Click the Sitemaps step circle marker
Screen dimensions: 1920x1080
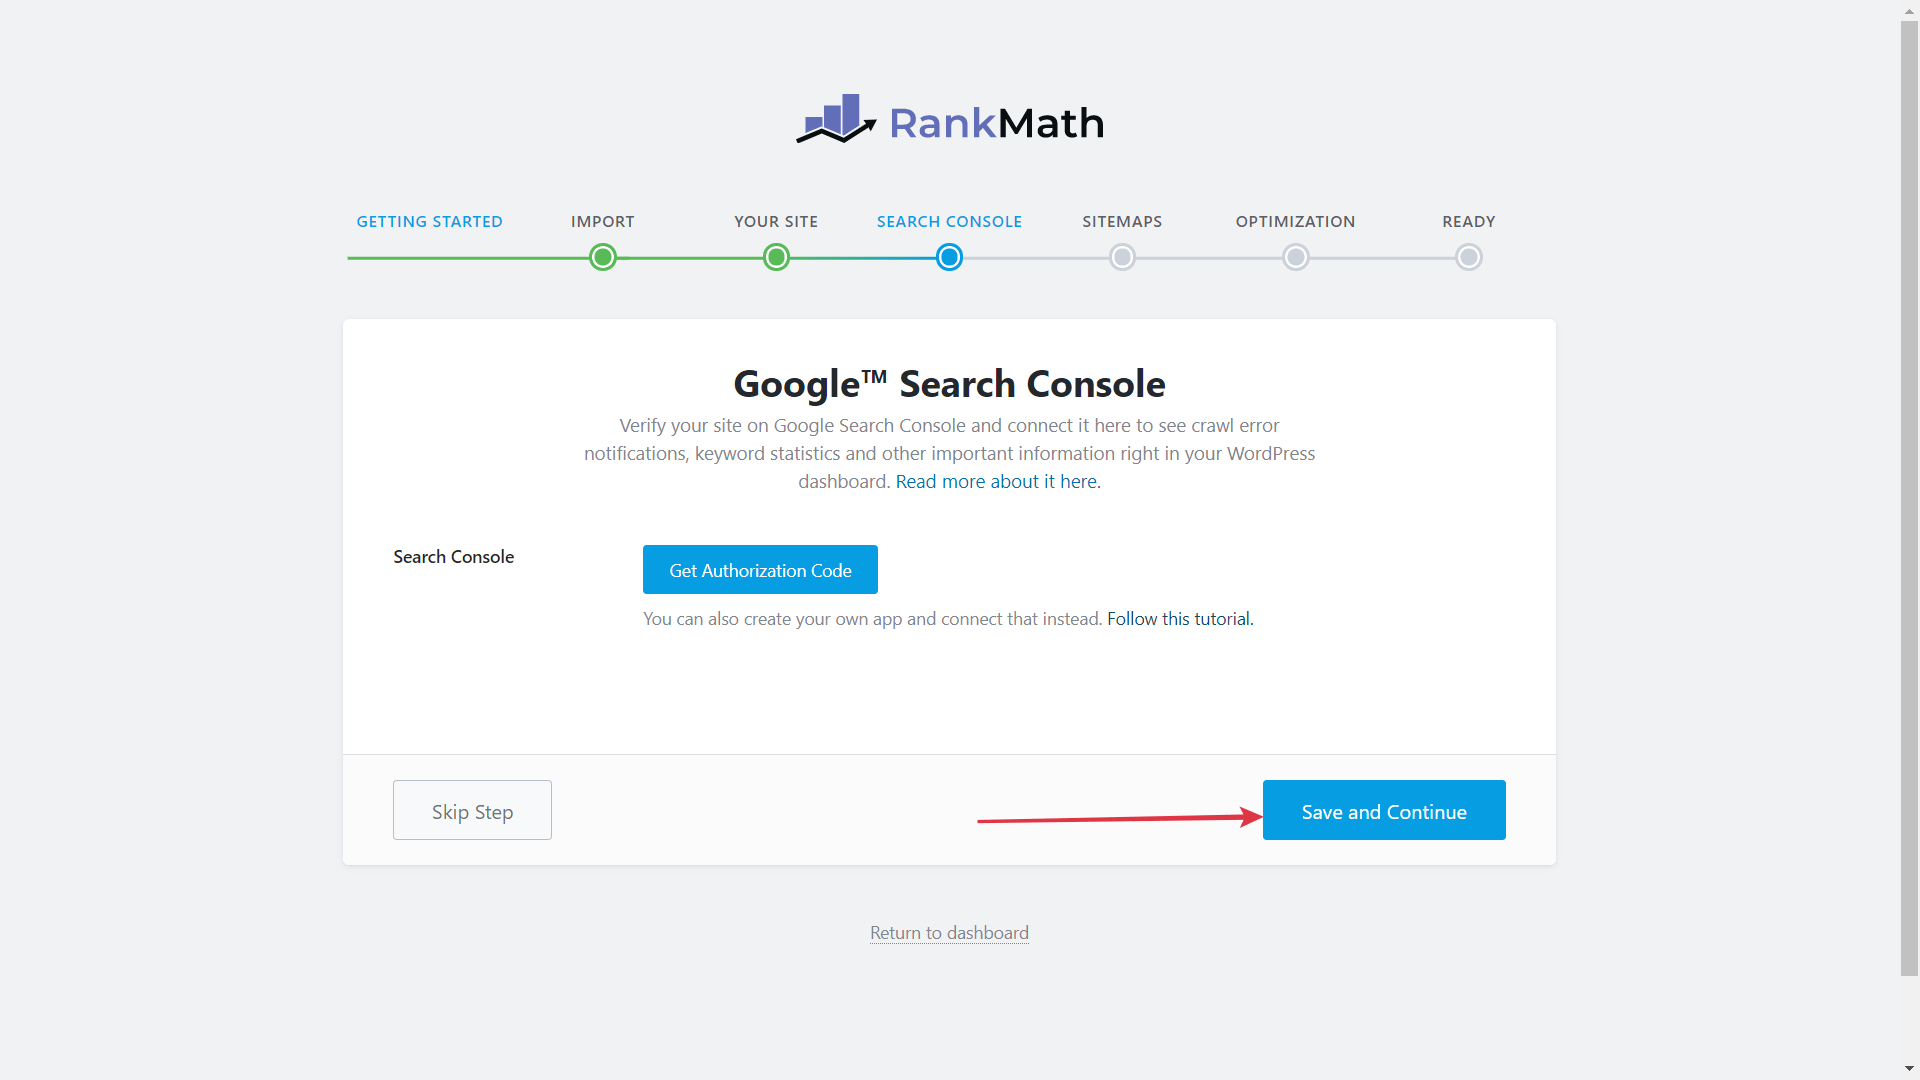(x=1122, y=258)
